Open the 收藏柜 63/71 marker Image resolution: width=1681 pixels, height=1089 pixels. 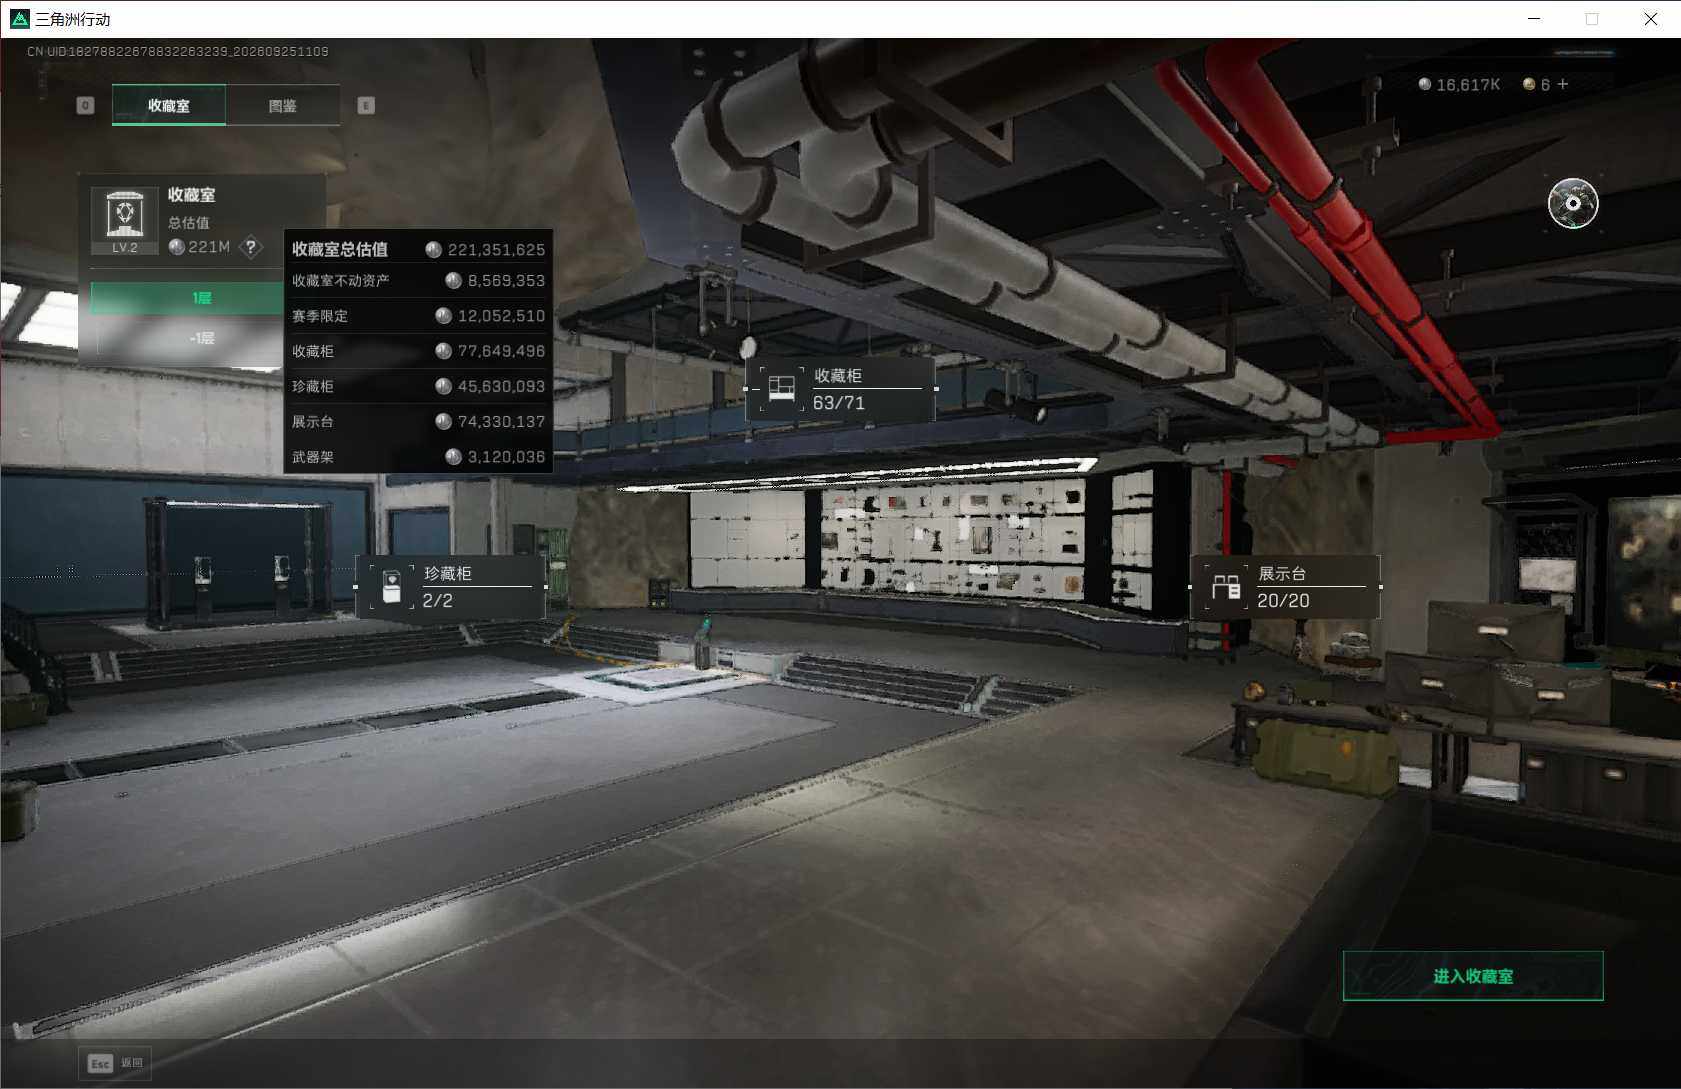point(841,389)
